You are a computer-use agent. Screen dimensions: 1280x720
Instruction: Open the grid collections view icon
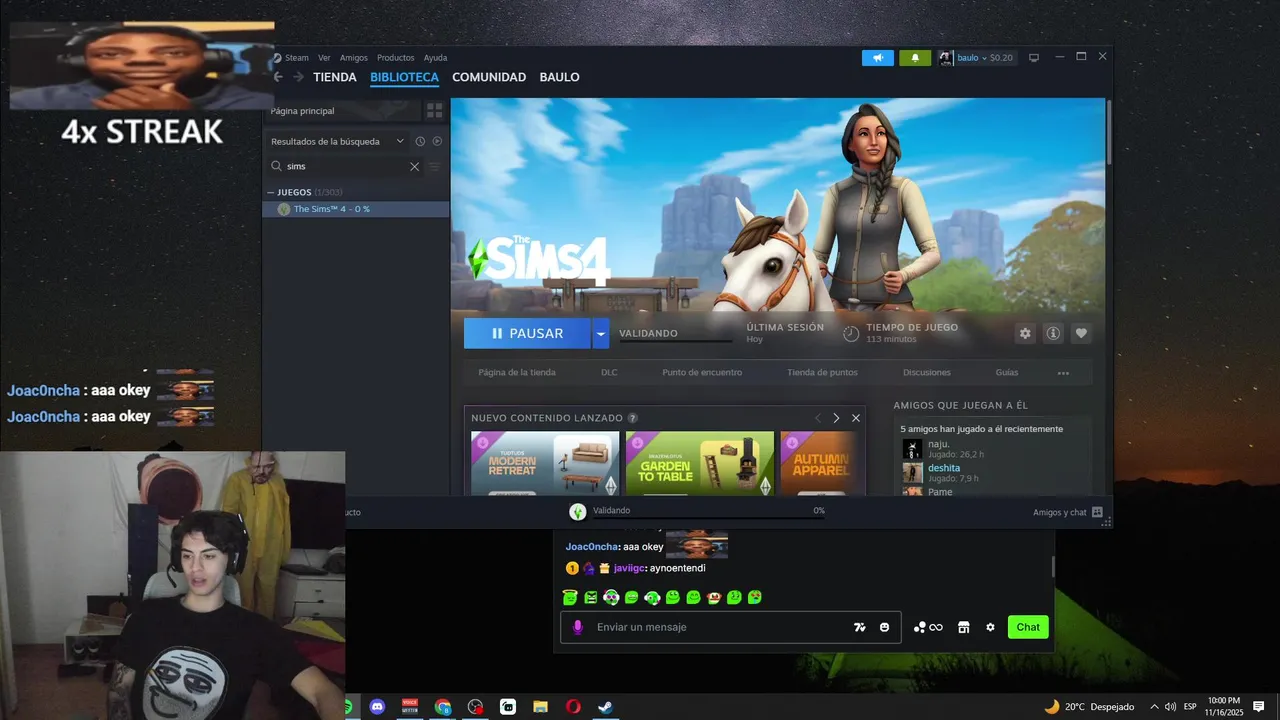coord(434,110)
